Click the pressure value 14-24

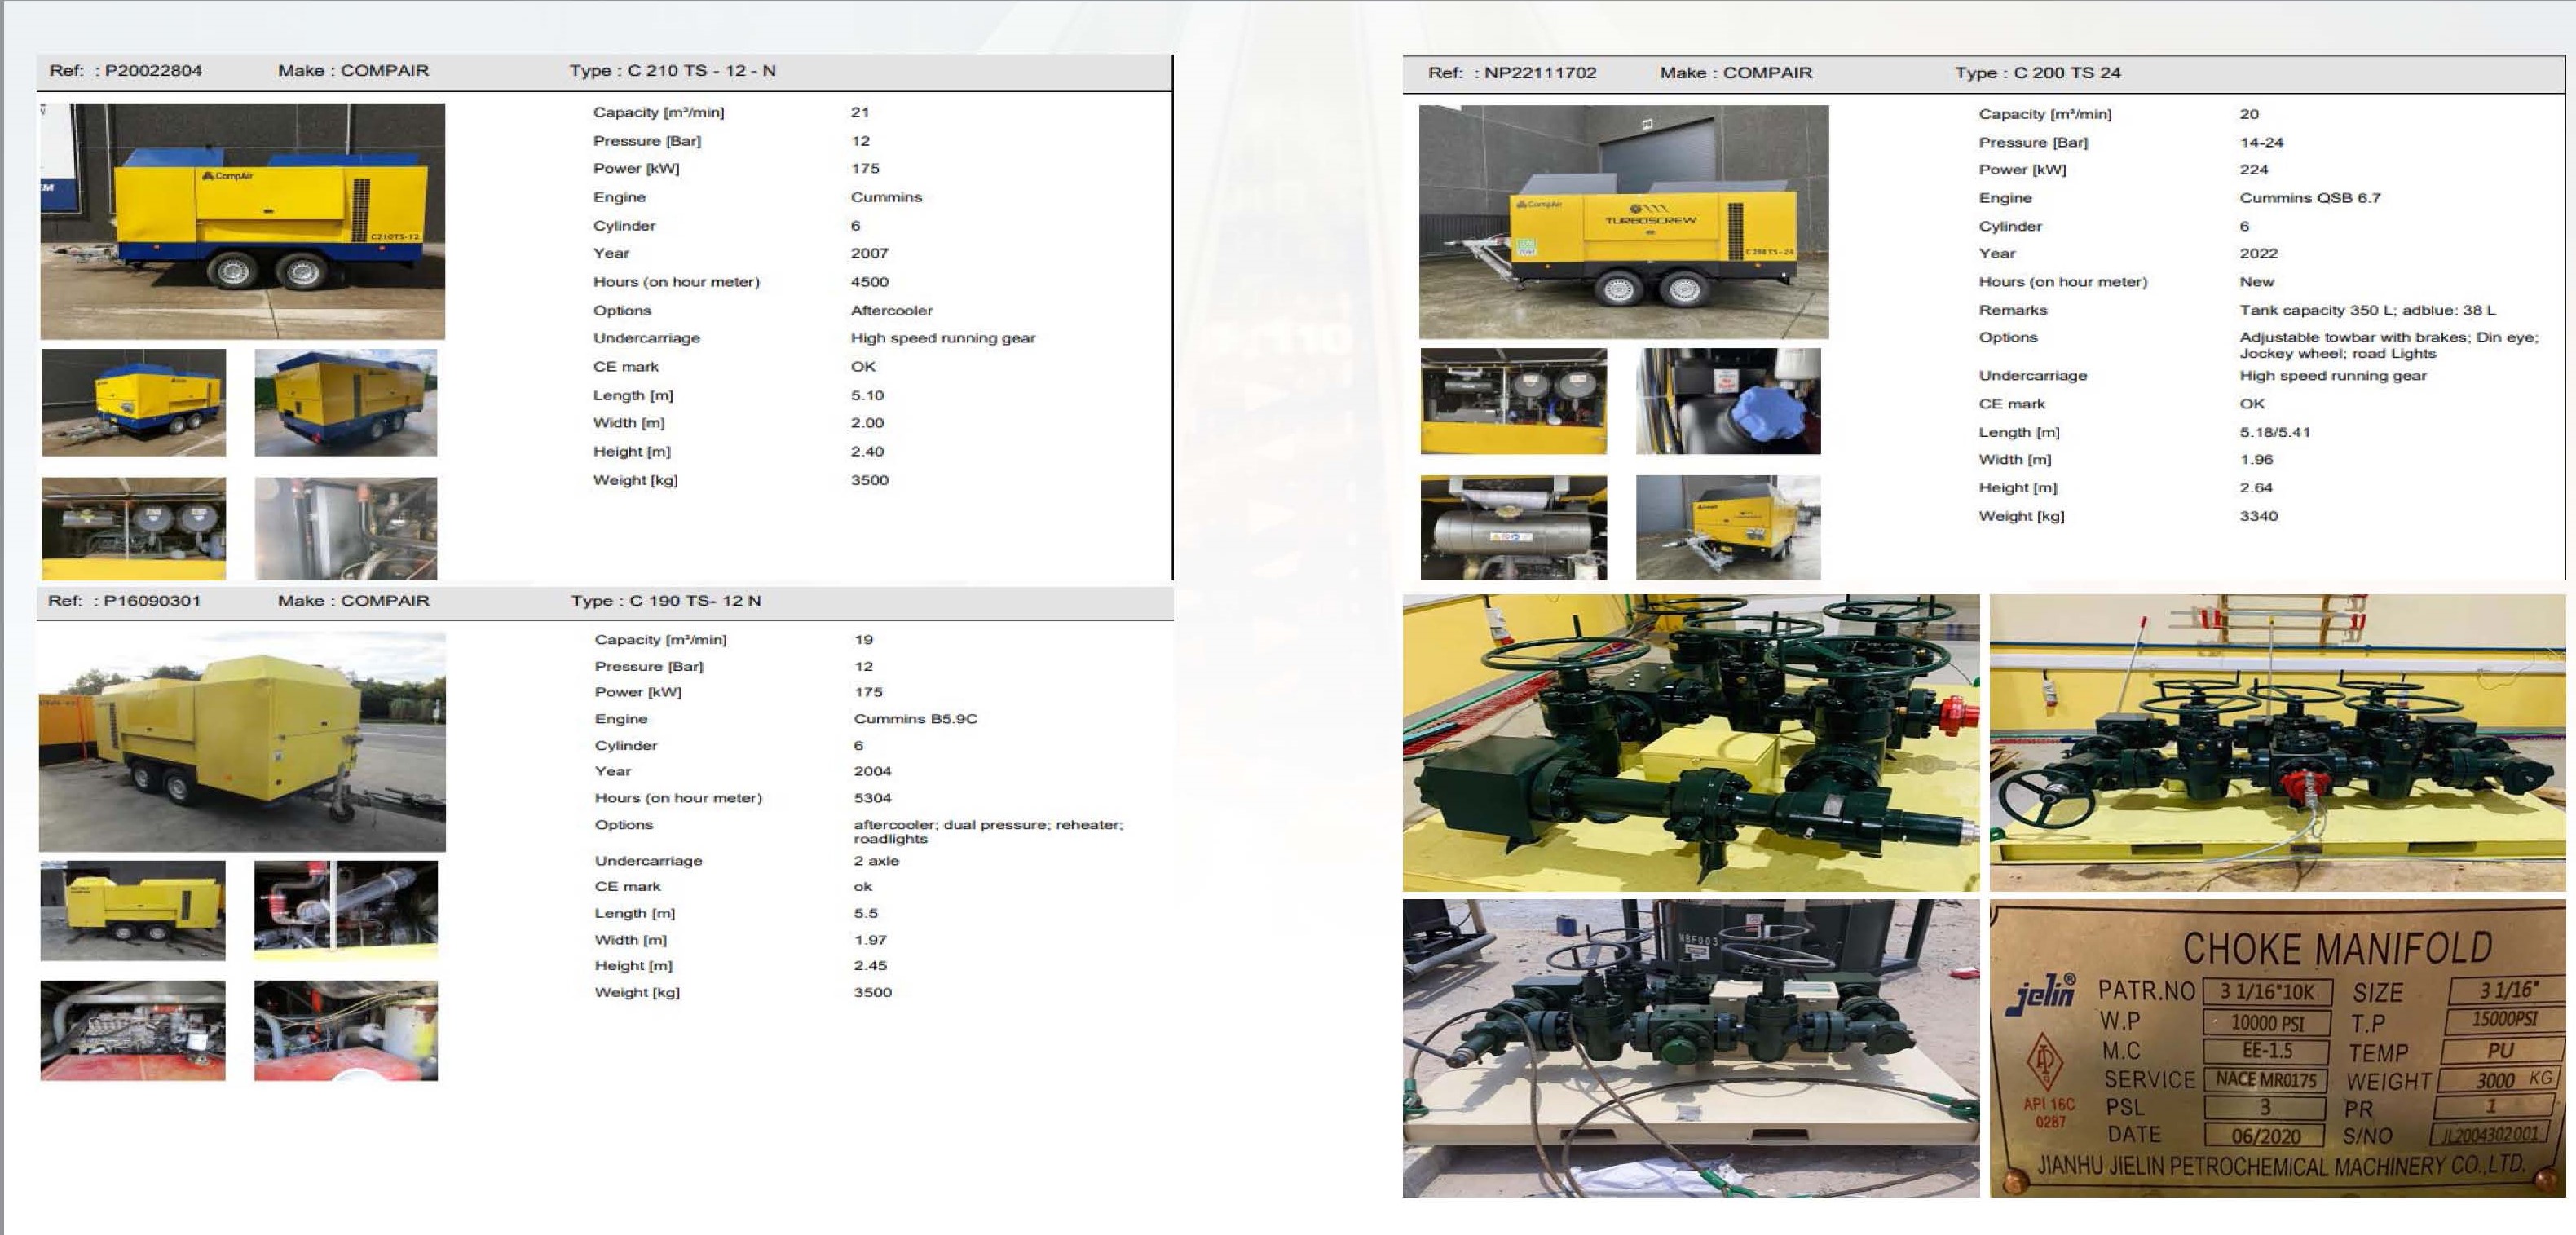(2261, 142)
